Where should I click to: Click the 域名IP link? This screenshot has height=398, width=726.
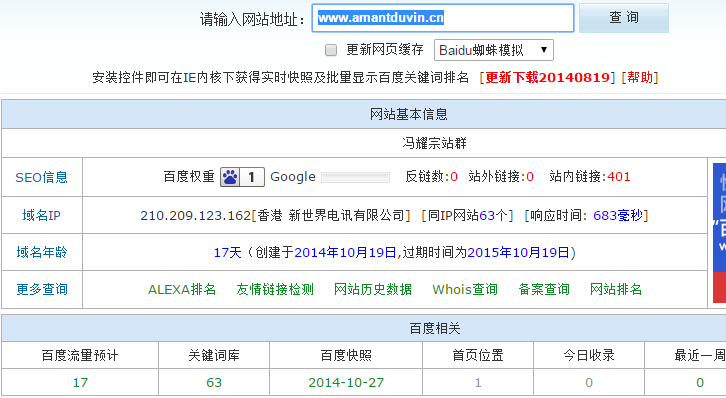(x=42, y=215)
